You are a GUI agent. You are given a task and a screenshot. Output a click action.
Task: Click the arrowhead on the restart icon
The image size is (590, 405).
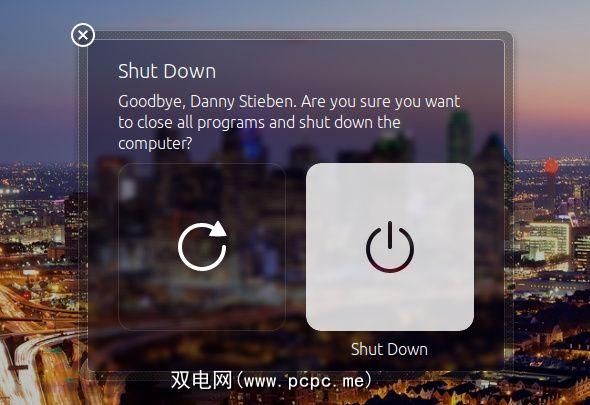pos(218,228)
